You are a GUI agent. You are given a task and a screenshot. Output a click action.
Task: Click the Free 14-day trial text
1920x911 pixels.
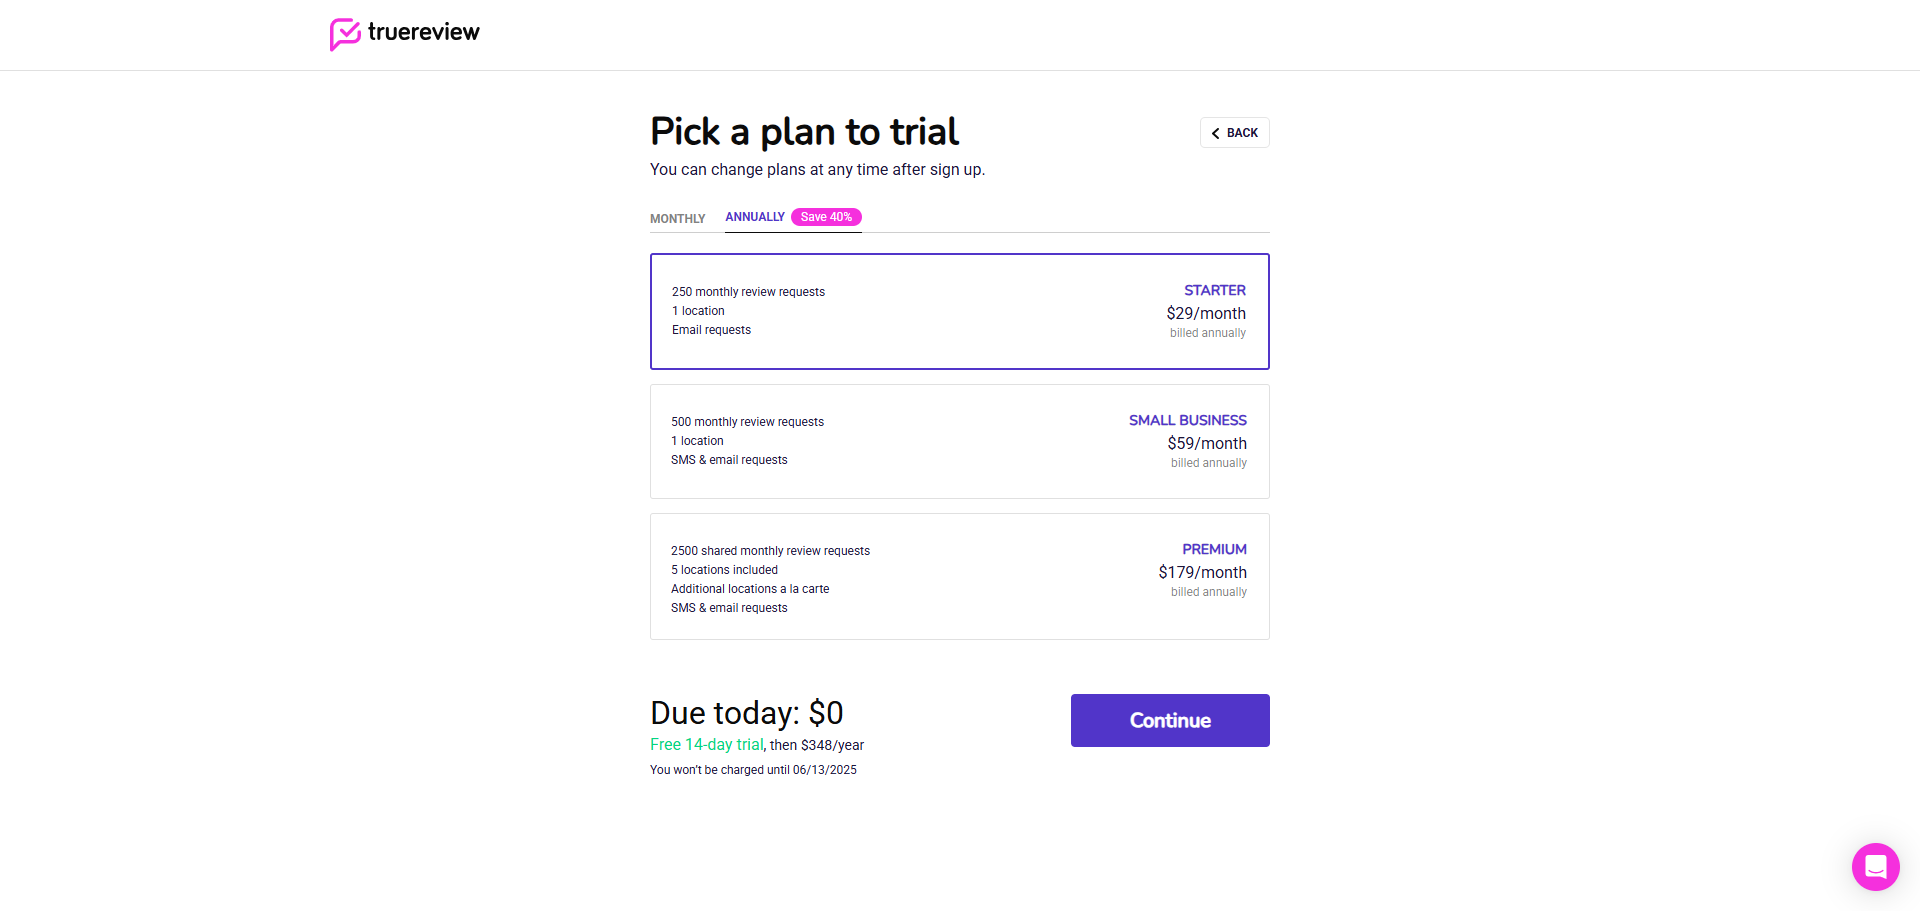(706, 745)
